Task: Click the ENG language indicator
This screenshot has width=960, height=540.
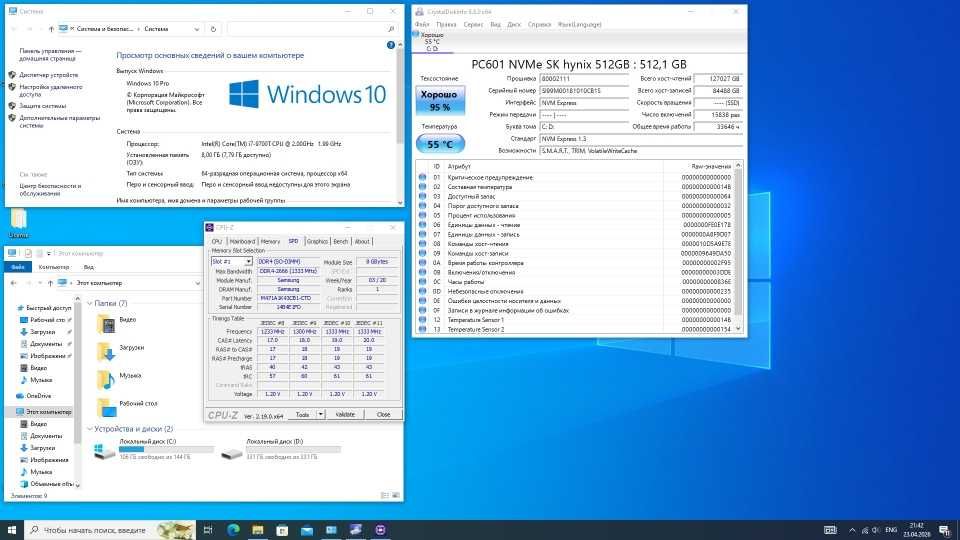Action: pos(891,530)
